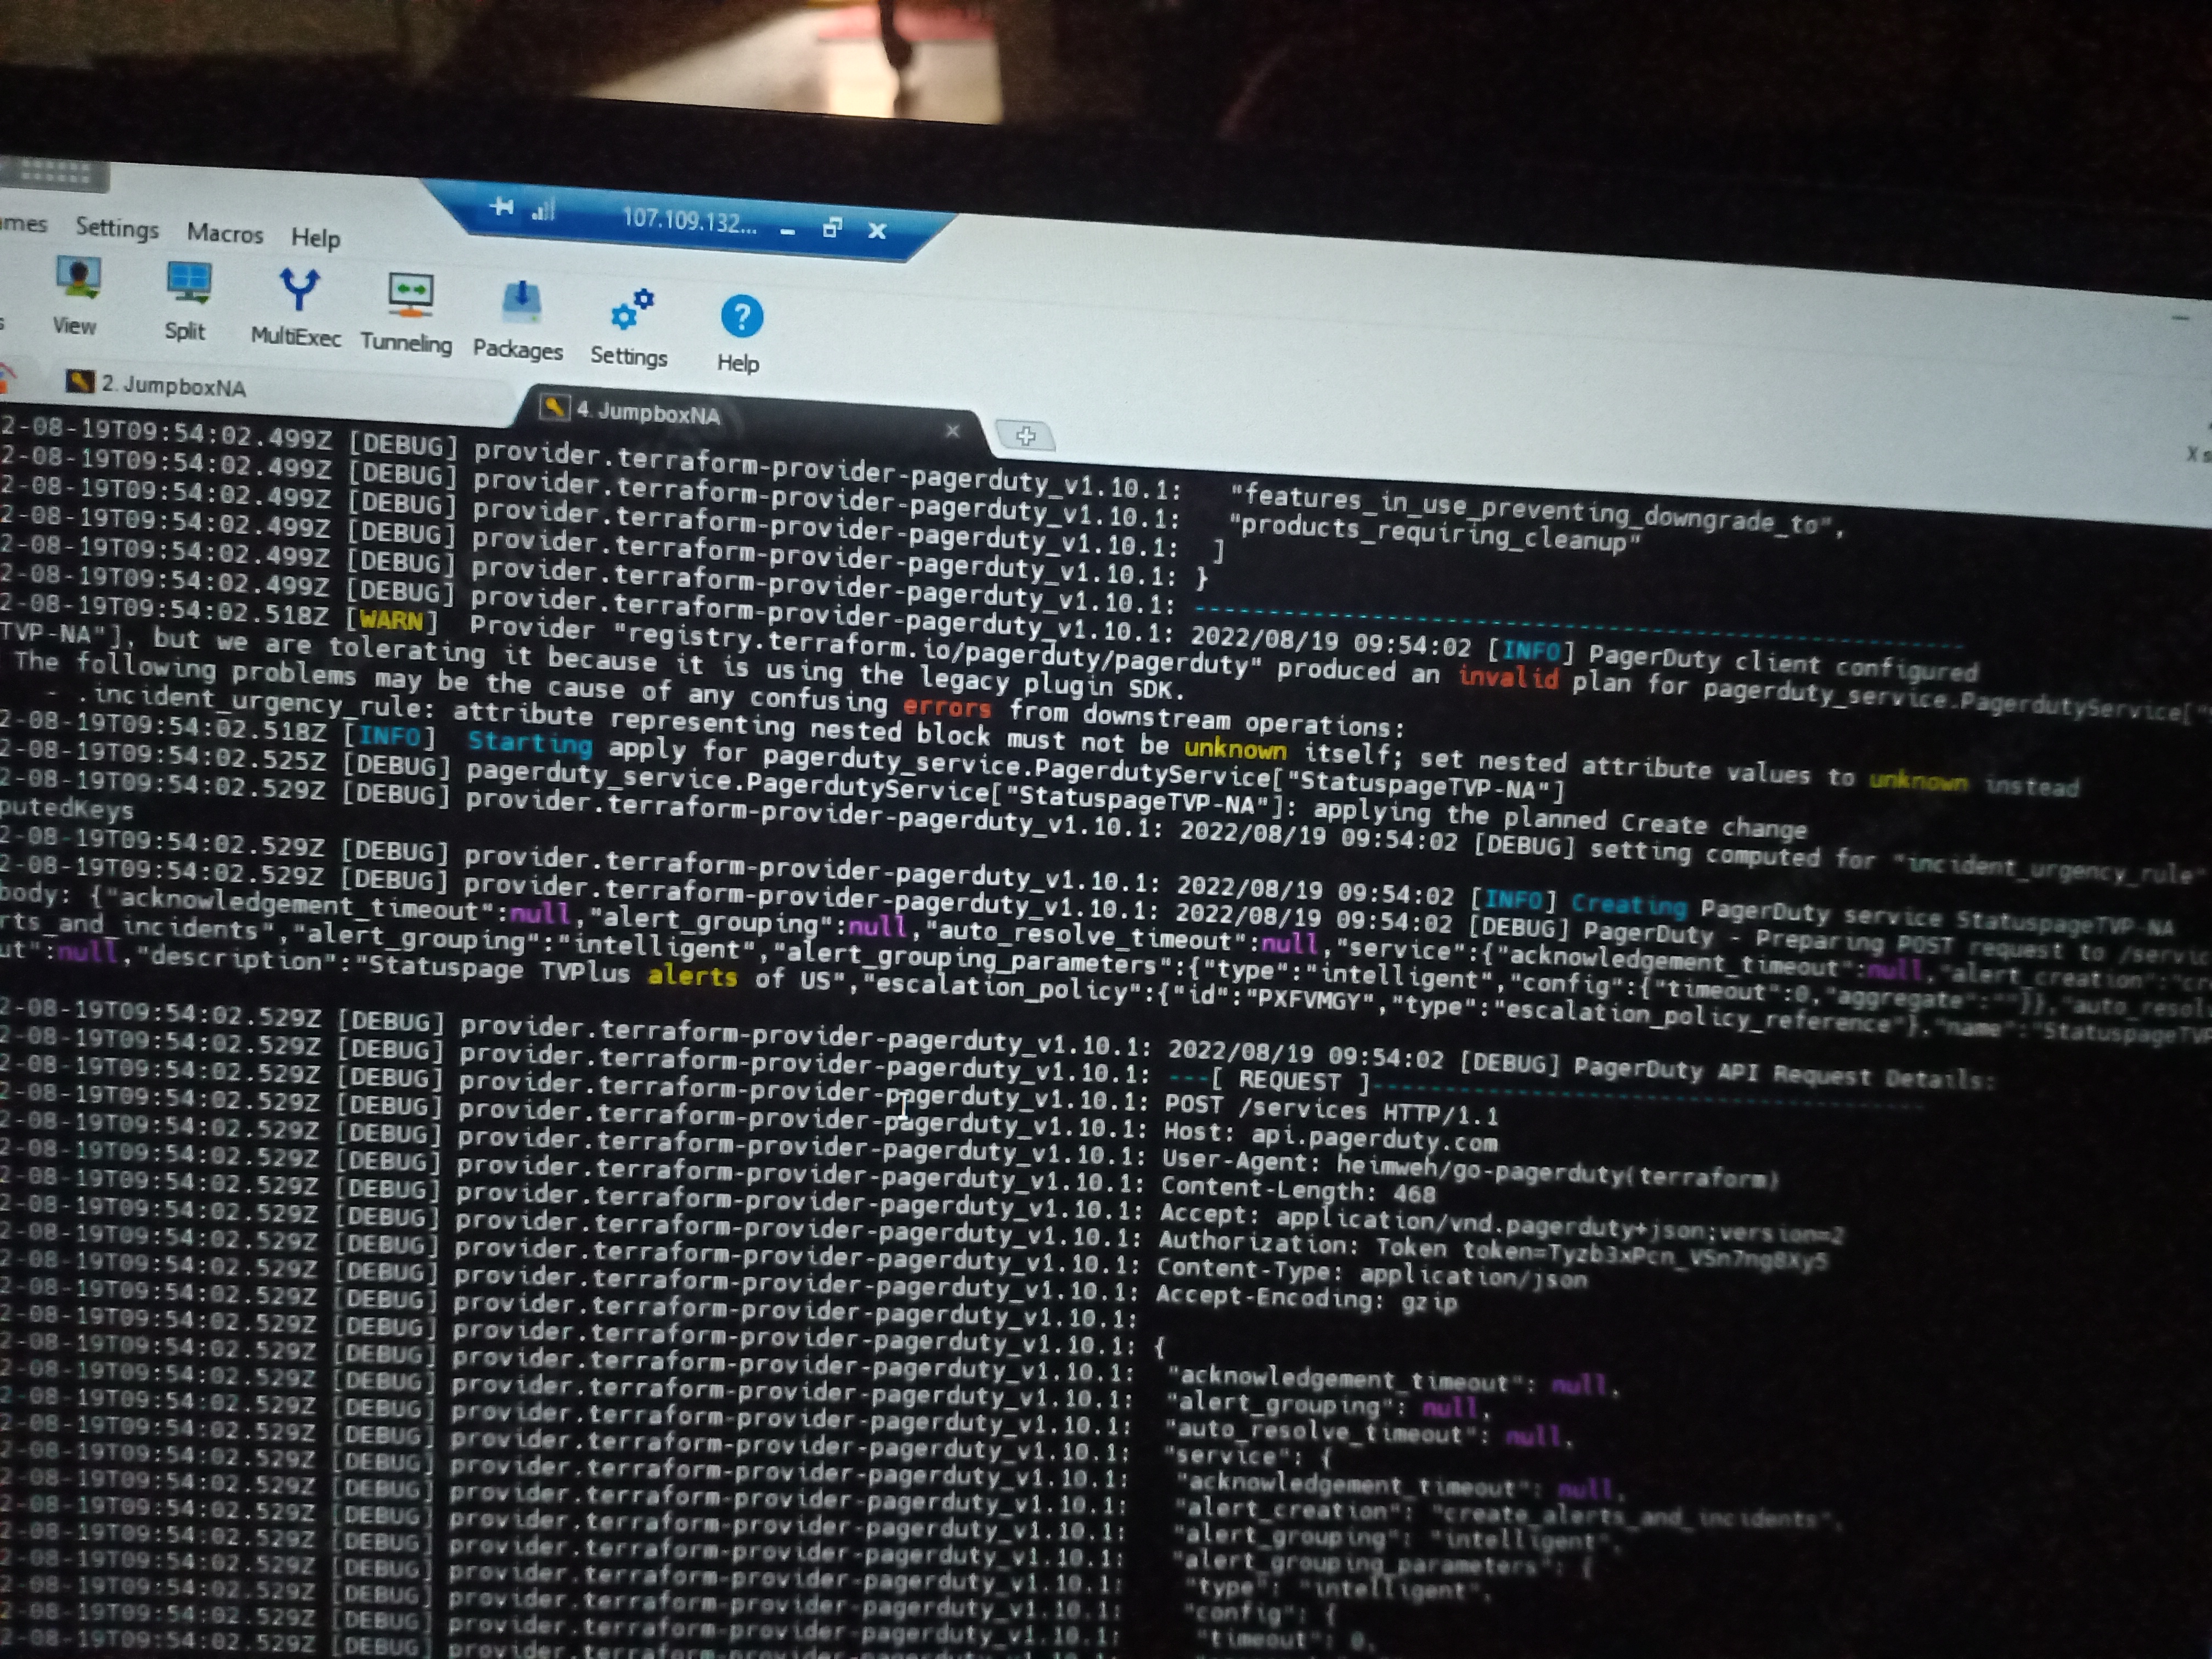Add a new terminal tab with plus button

[1026, 435]
